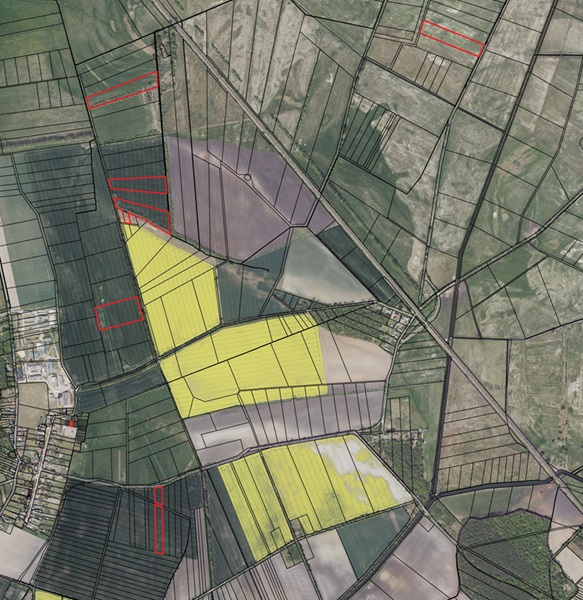Click the small circle marker in the purple field
583x600 pixels.
pyautogui.click(x=247, y=177)
